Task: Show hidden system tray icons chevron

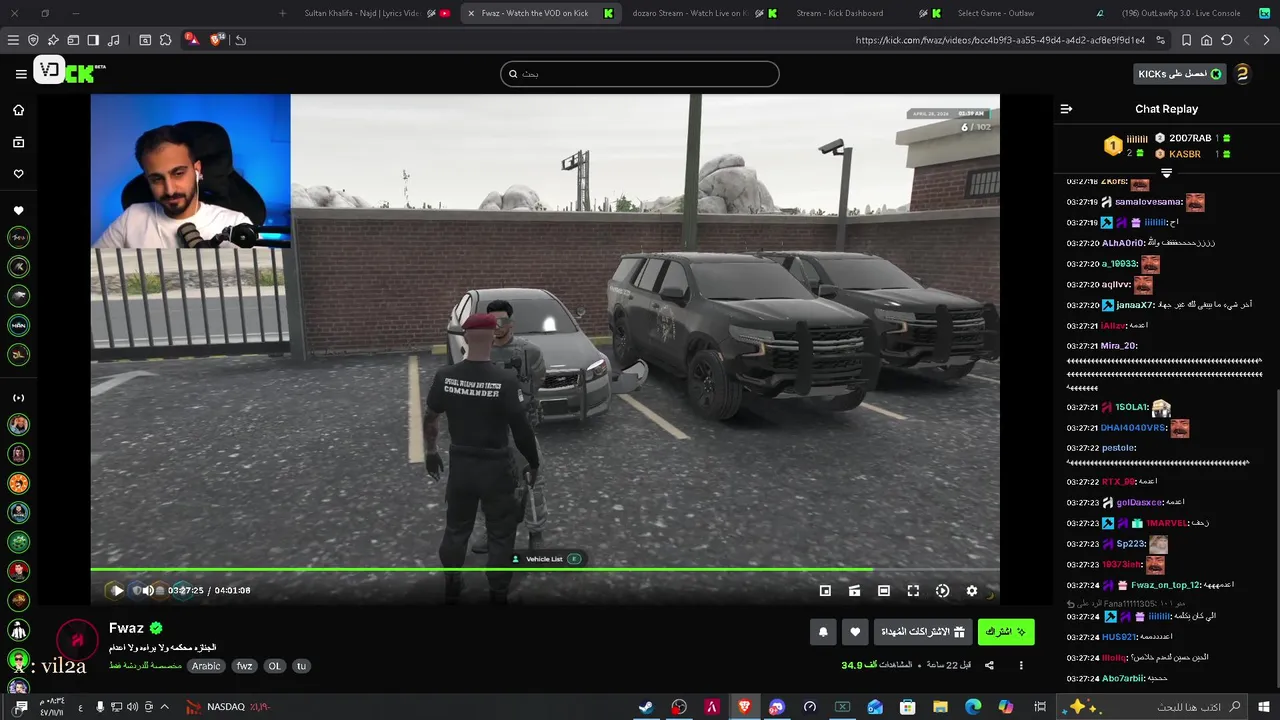Action: (164, 707)
